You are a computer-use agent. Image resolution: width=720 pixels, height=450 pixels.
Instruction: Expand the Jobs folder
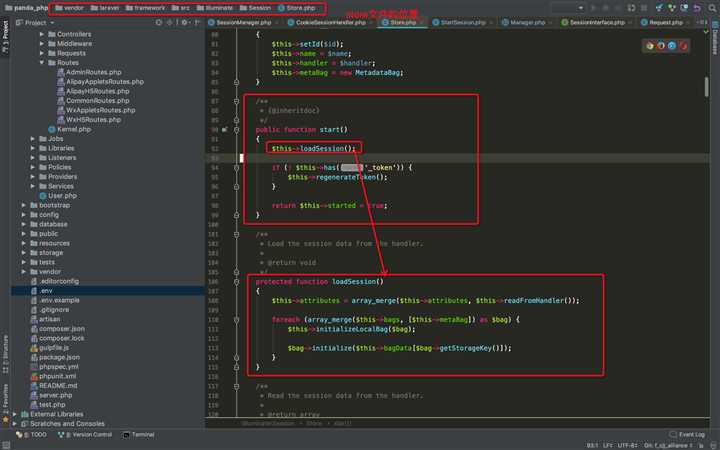point(33,139)
